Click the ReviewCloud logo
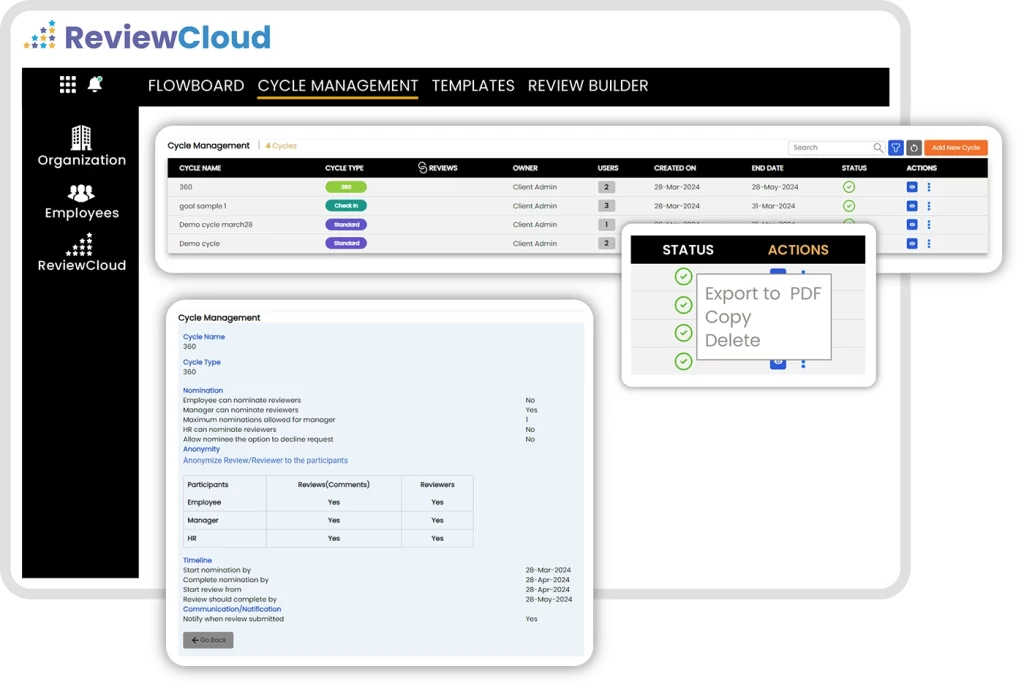Viewport: 1024px width, 688px height. (147, 37)
